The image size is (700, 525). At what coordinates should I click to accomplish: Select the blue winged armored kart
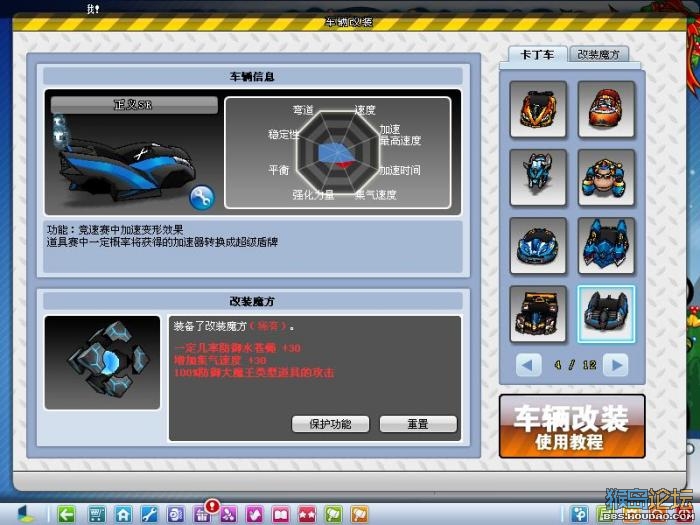606,246
